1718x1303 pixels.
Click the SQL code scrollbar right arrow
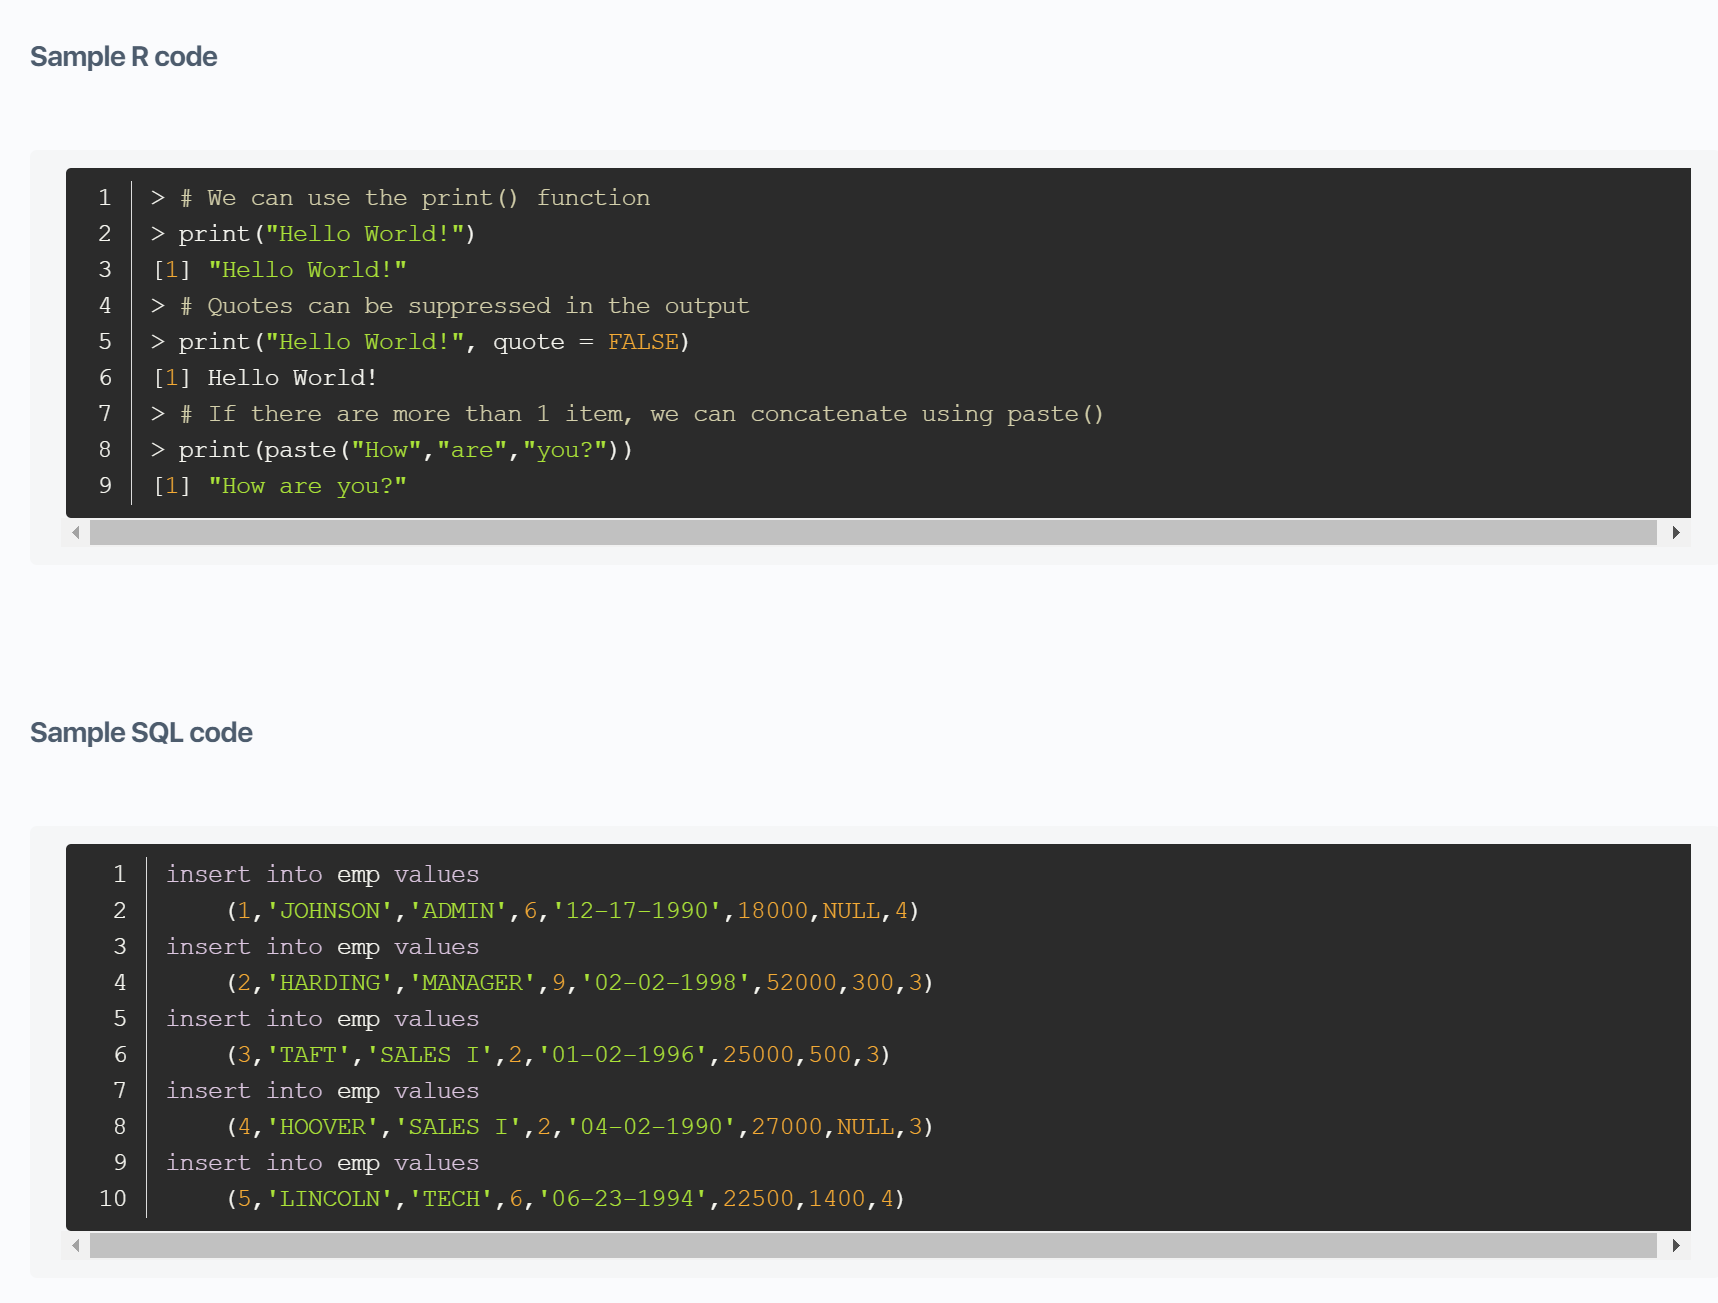point(1676,1245)
